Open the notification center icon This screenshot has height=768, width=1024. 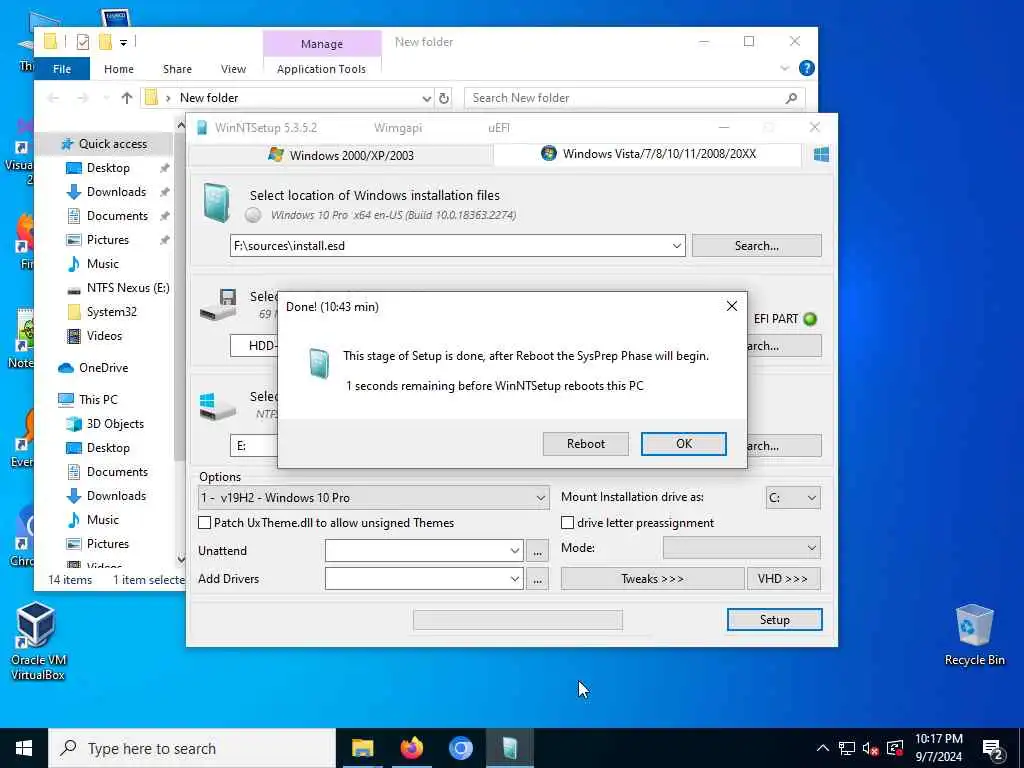pos(993,748)
